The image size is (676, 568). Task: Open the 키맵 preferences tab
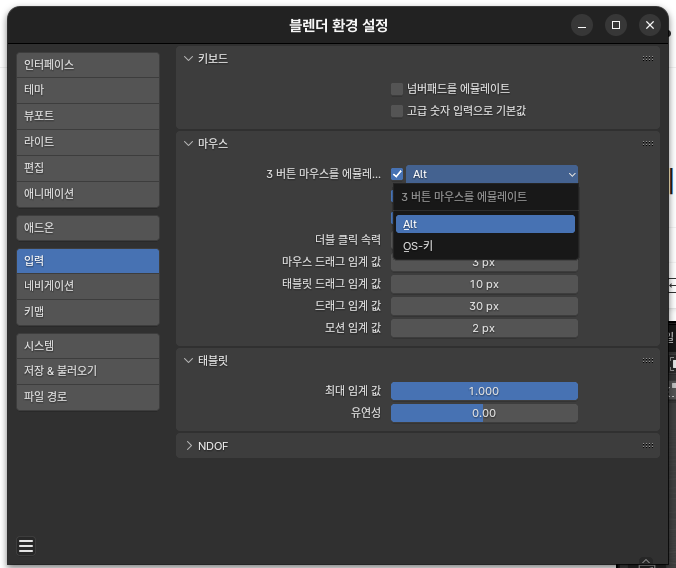(x=88, y=312)
